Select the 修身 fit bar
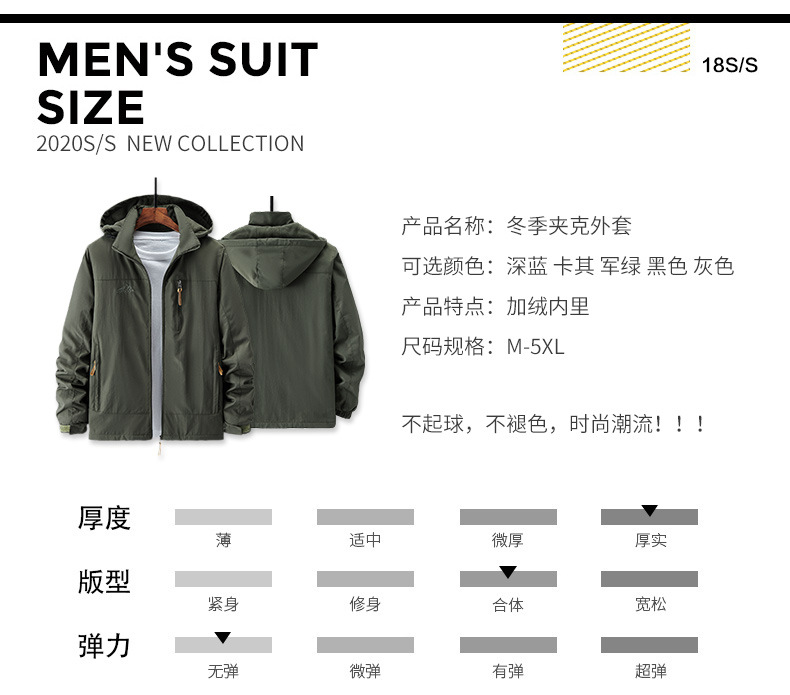The height and width of the screenshot is (695, 790). [x=365, y=579]
